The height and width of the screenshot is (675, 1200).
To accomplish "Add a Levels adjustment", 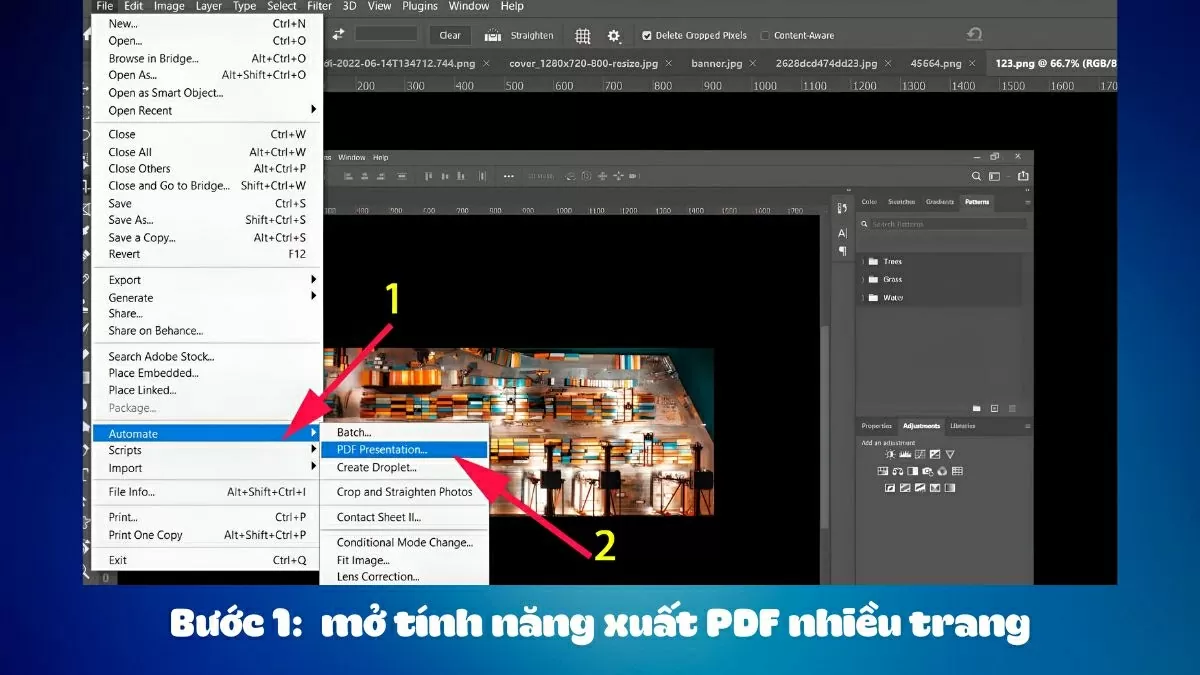I will (x=904, y=455).
